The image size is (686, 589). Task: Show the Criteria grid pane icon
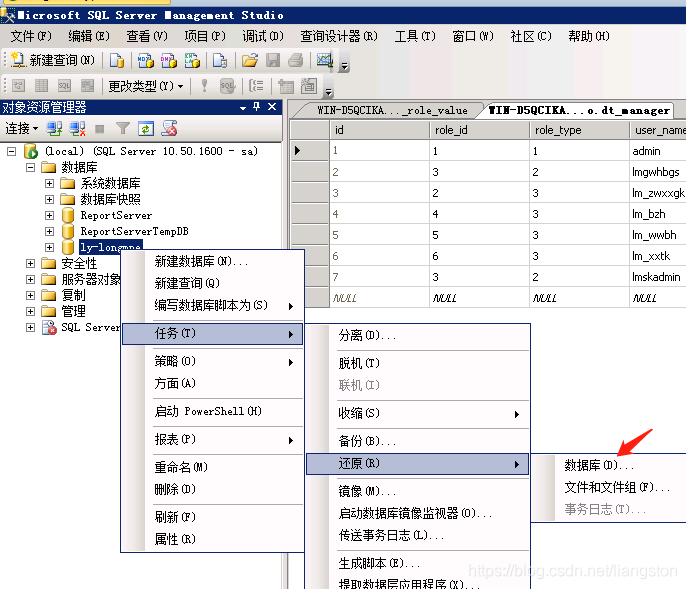[x=41, y=85]
